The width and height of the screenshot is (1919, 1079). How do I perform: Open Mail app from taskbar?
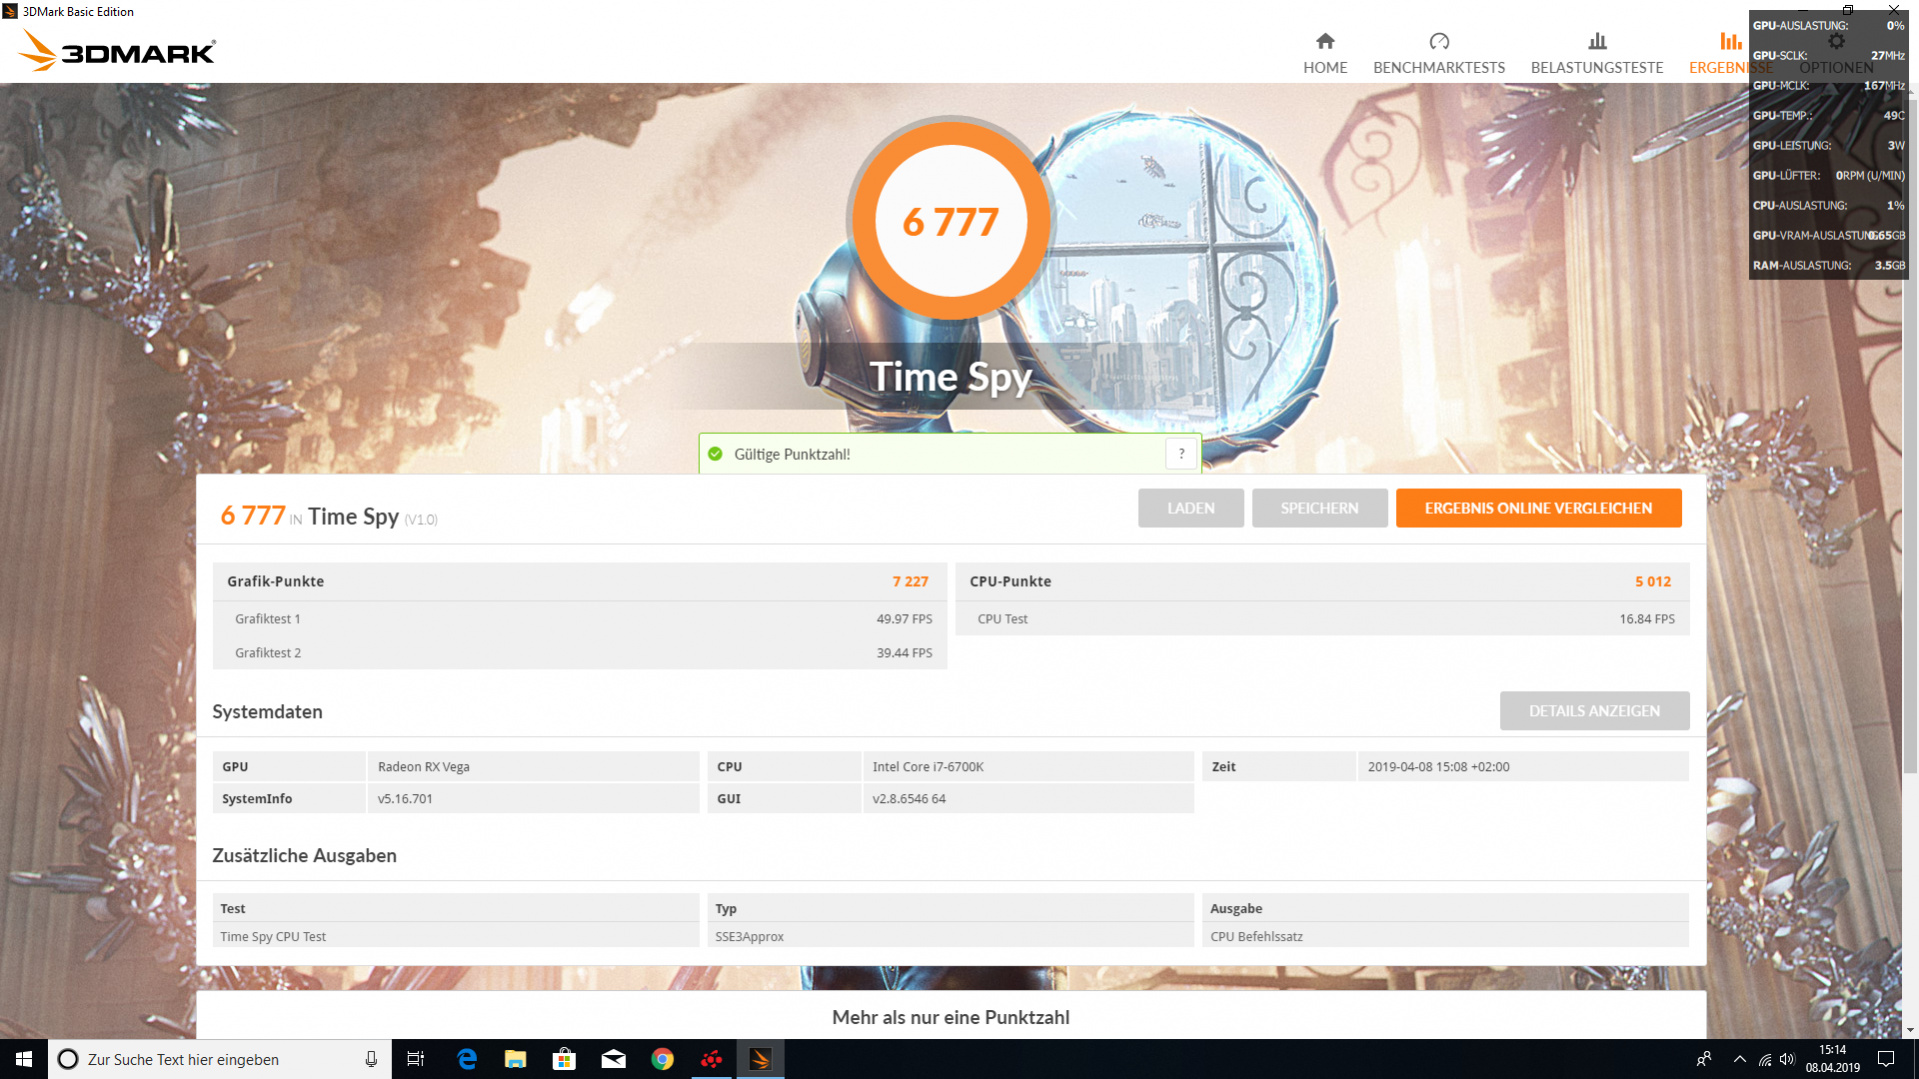(613, 1059)
